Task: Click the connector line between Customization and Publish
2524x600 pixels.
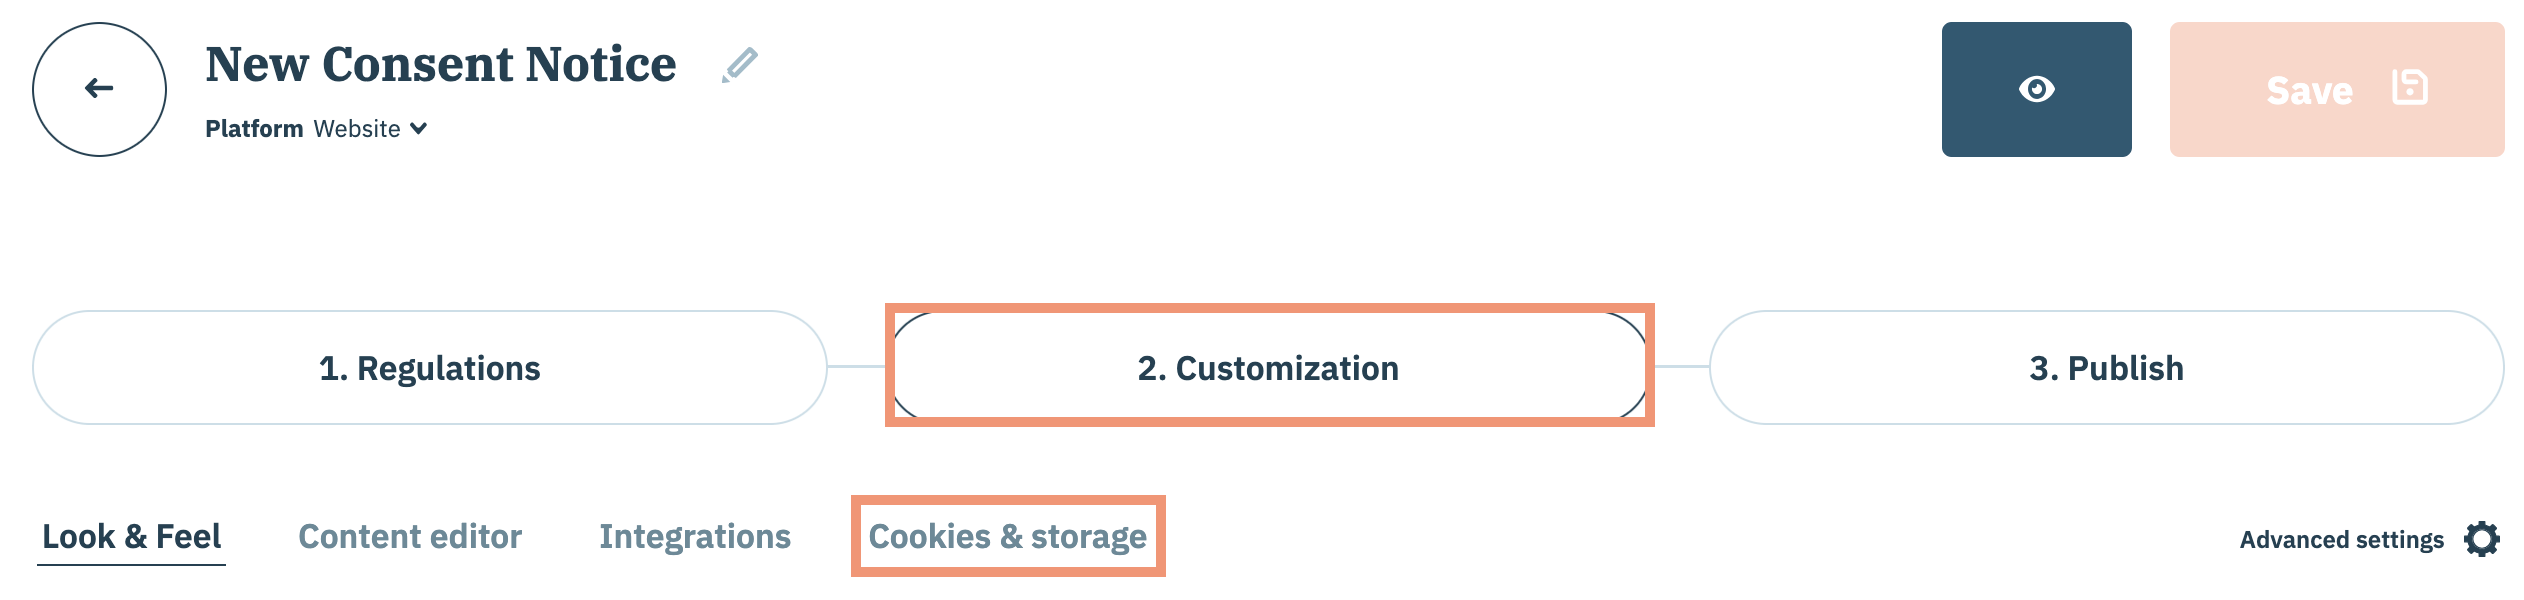Action: click(1682, 367)
